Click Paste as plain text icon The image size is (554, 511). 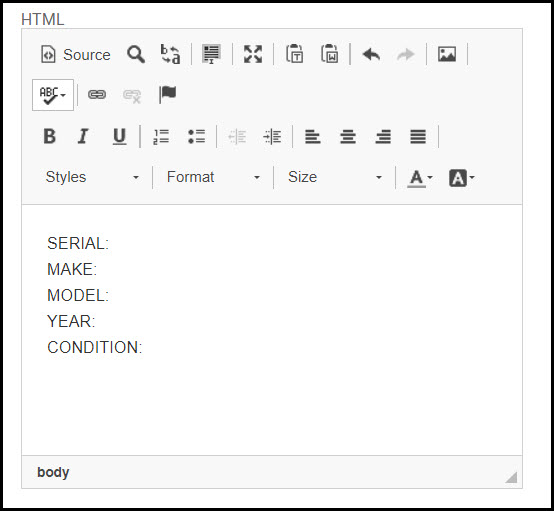tap(294, 54)
